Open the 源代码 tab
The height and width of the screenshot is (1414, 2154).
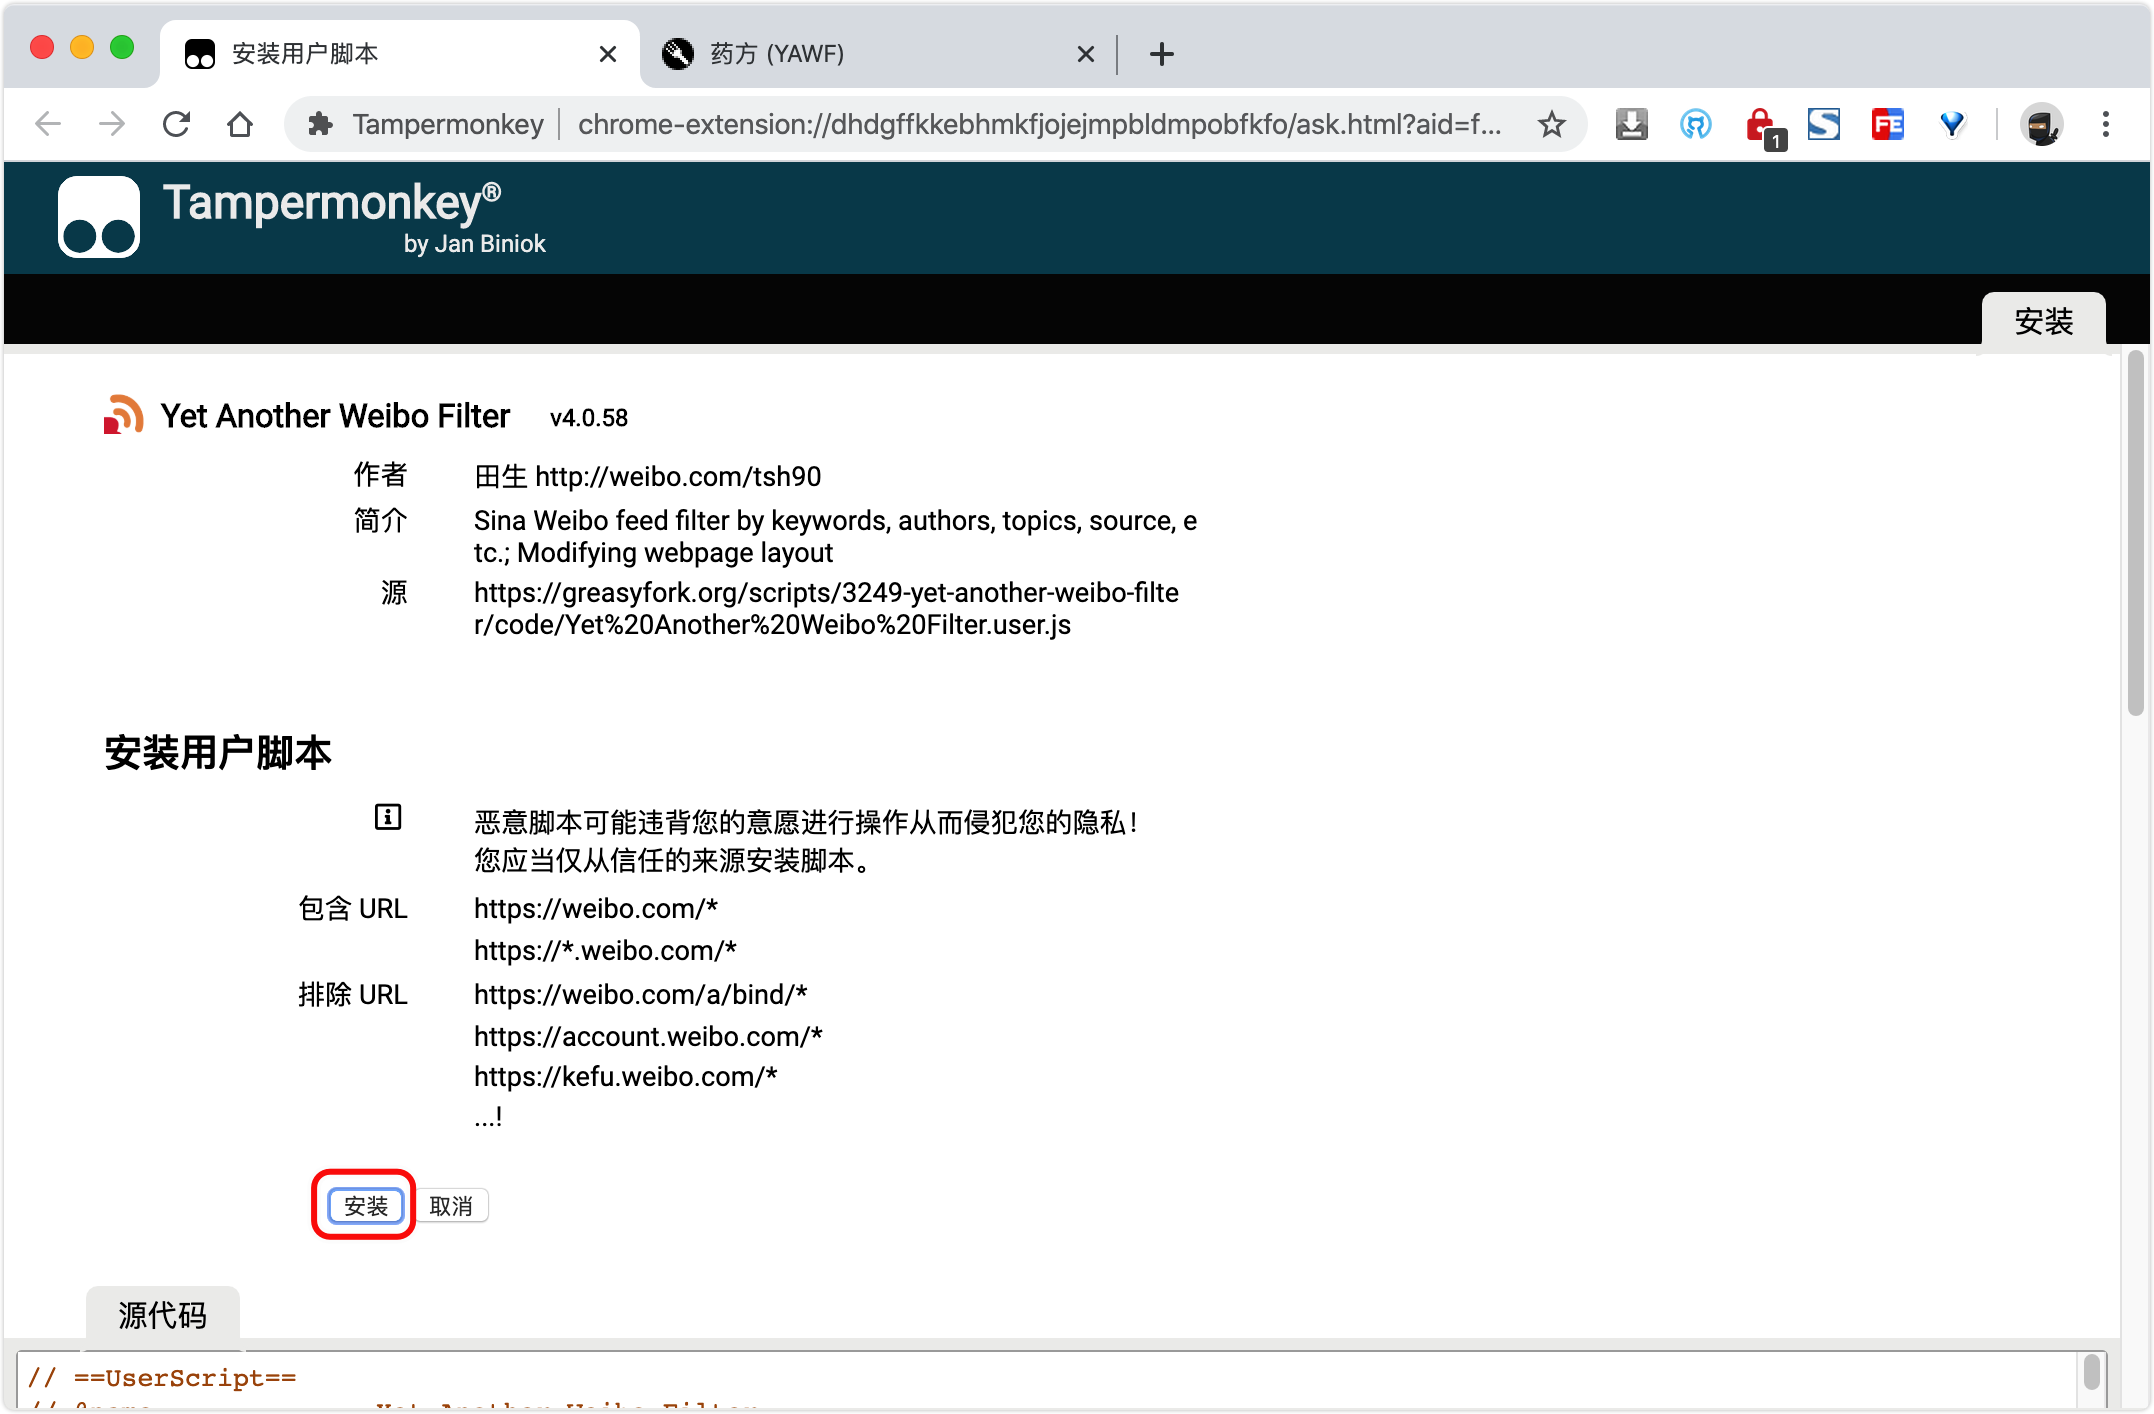163,1315
